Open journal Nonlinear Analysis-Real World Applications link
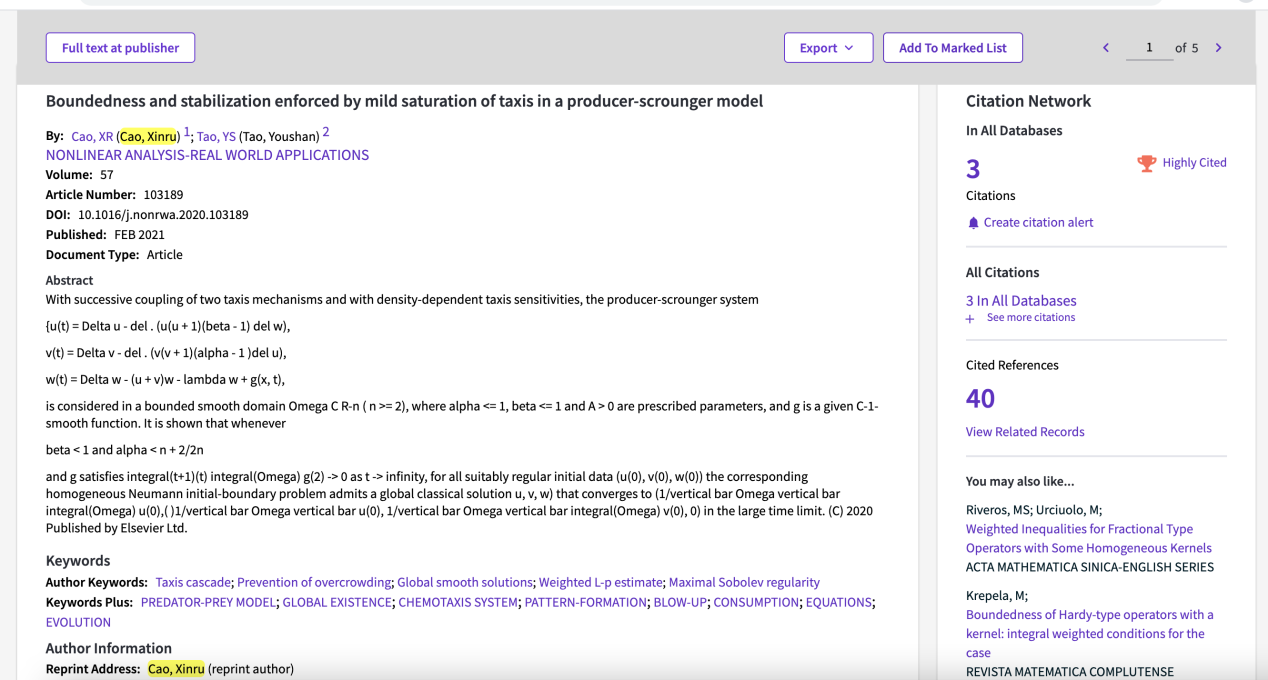Screen dimensions: 1268x680 207,155
